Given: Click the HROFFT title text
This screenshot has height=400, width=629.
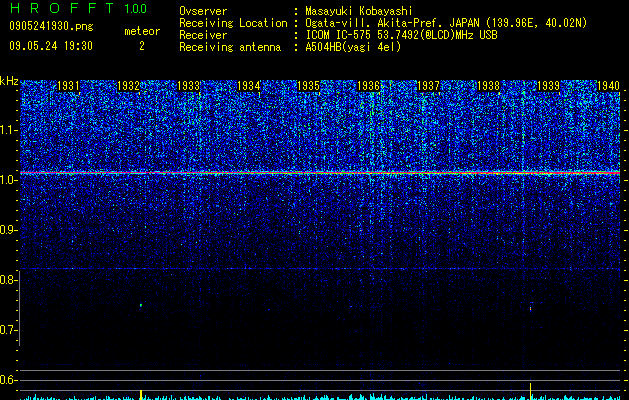Looking at the screenshot, I should pos(62,8).
